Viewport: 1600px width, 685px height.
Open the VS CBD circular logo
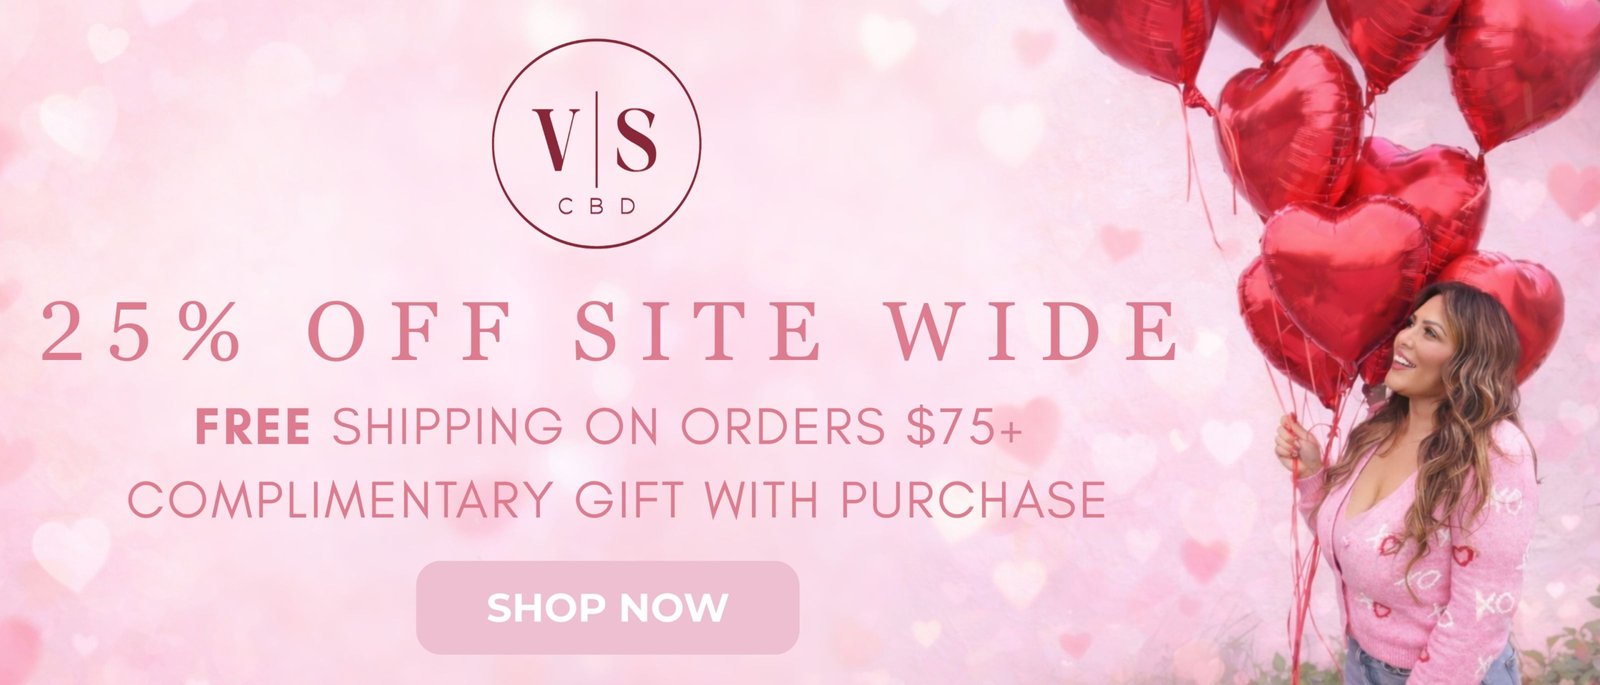(596, 143)
